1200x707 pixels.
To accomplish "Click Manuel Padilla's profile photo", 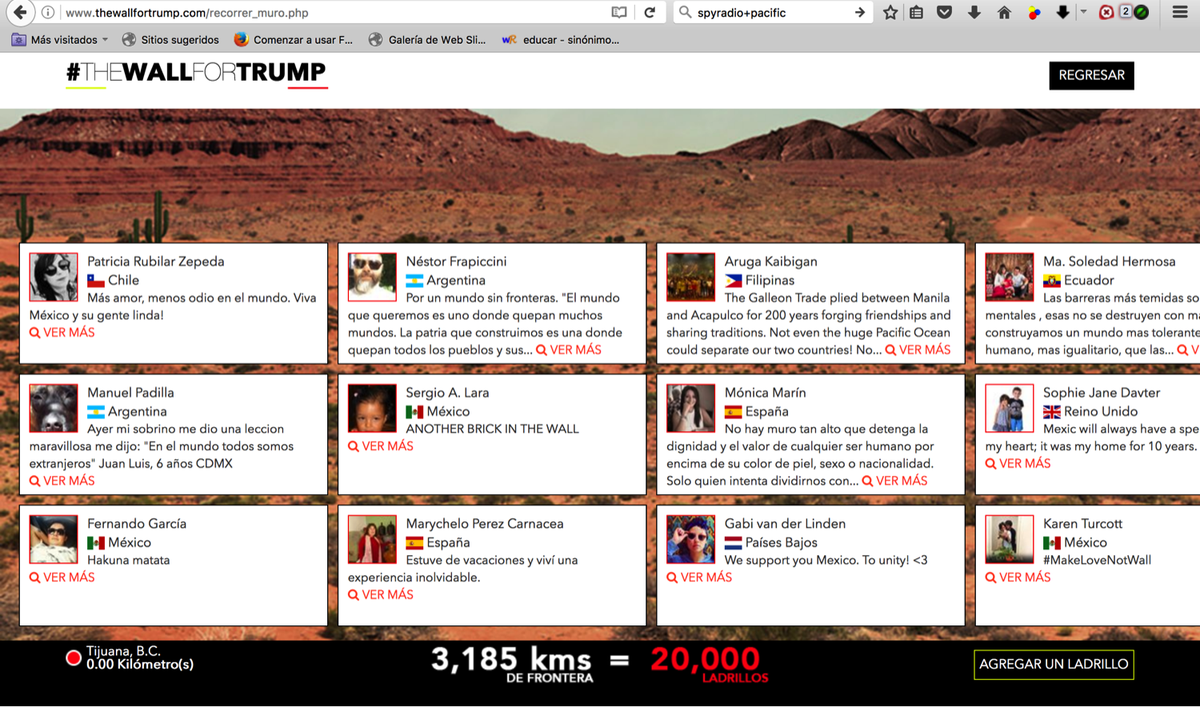I will click(54, 408).
